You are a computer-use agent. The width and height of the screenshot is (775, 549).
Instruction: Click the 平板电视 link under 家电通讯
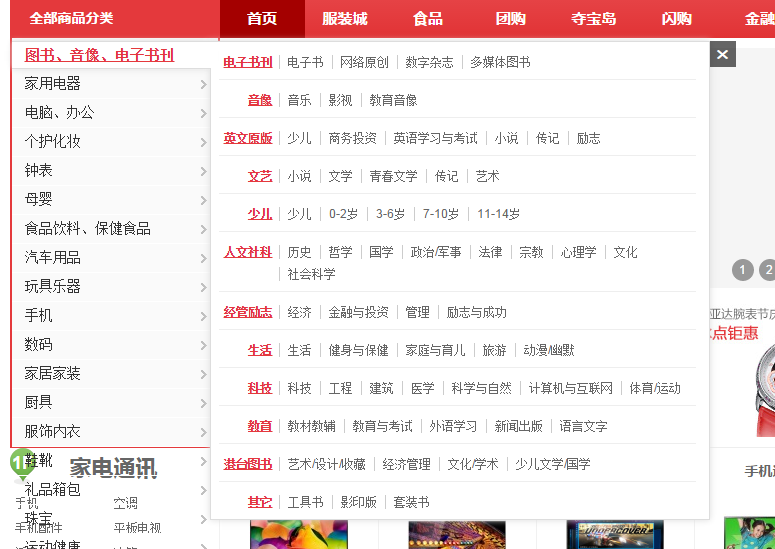[x=137, y=528]
